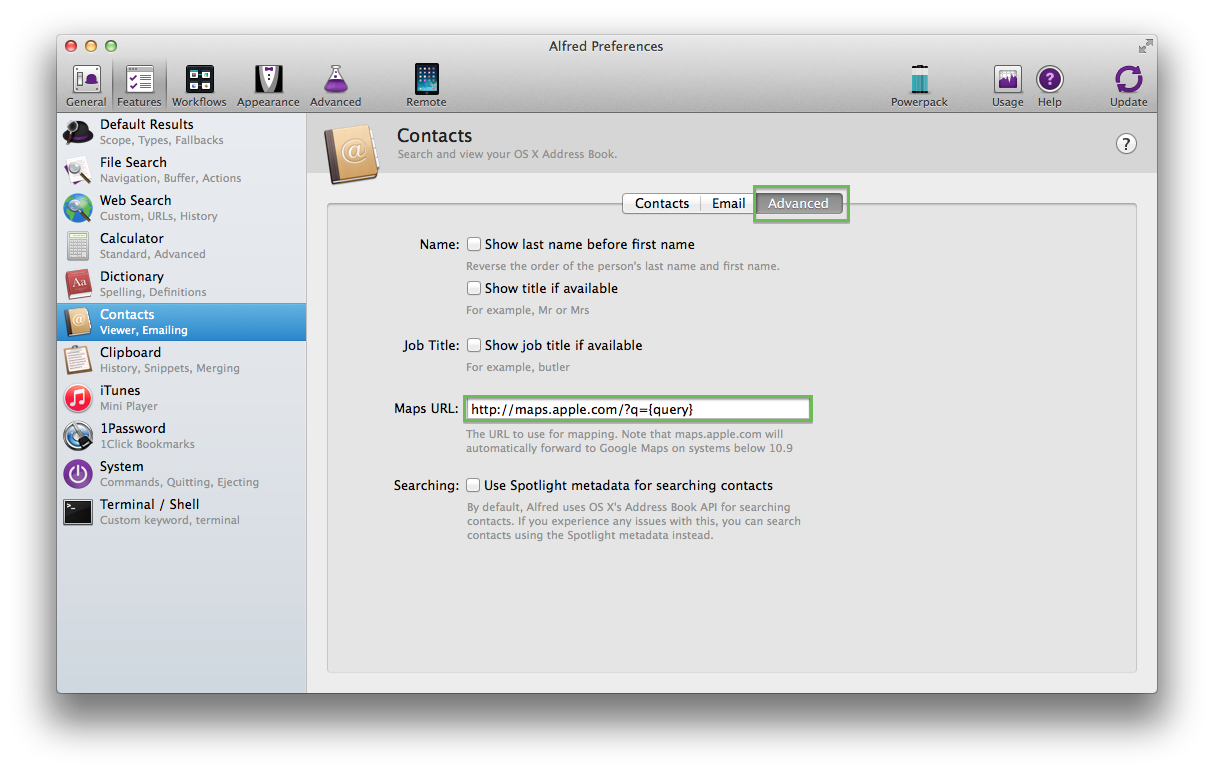The width and height of the screenshot is (1214, 772).
Task: Click 'Custom keyword, terminal' subtitle text
Action: point(170,520)
